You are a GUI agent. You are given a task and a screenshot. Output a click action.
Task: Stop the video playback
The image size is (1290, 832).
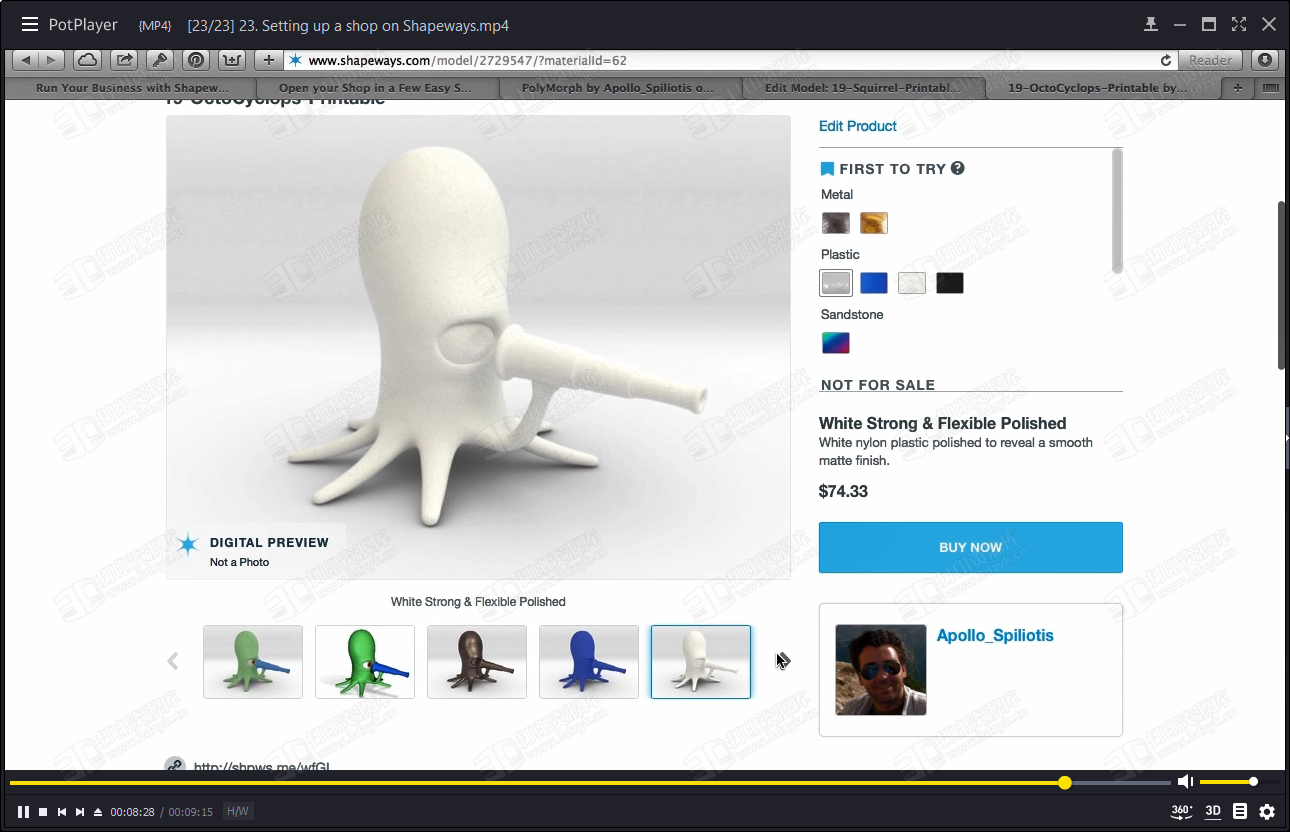tap(43, 812)
